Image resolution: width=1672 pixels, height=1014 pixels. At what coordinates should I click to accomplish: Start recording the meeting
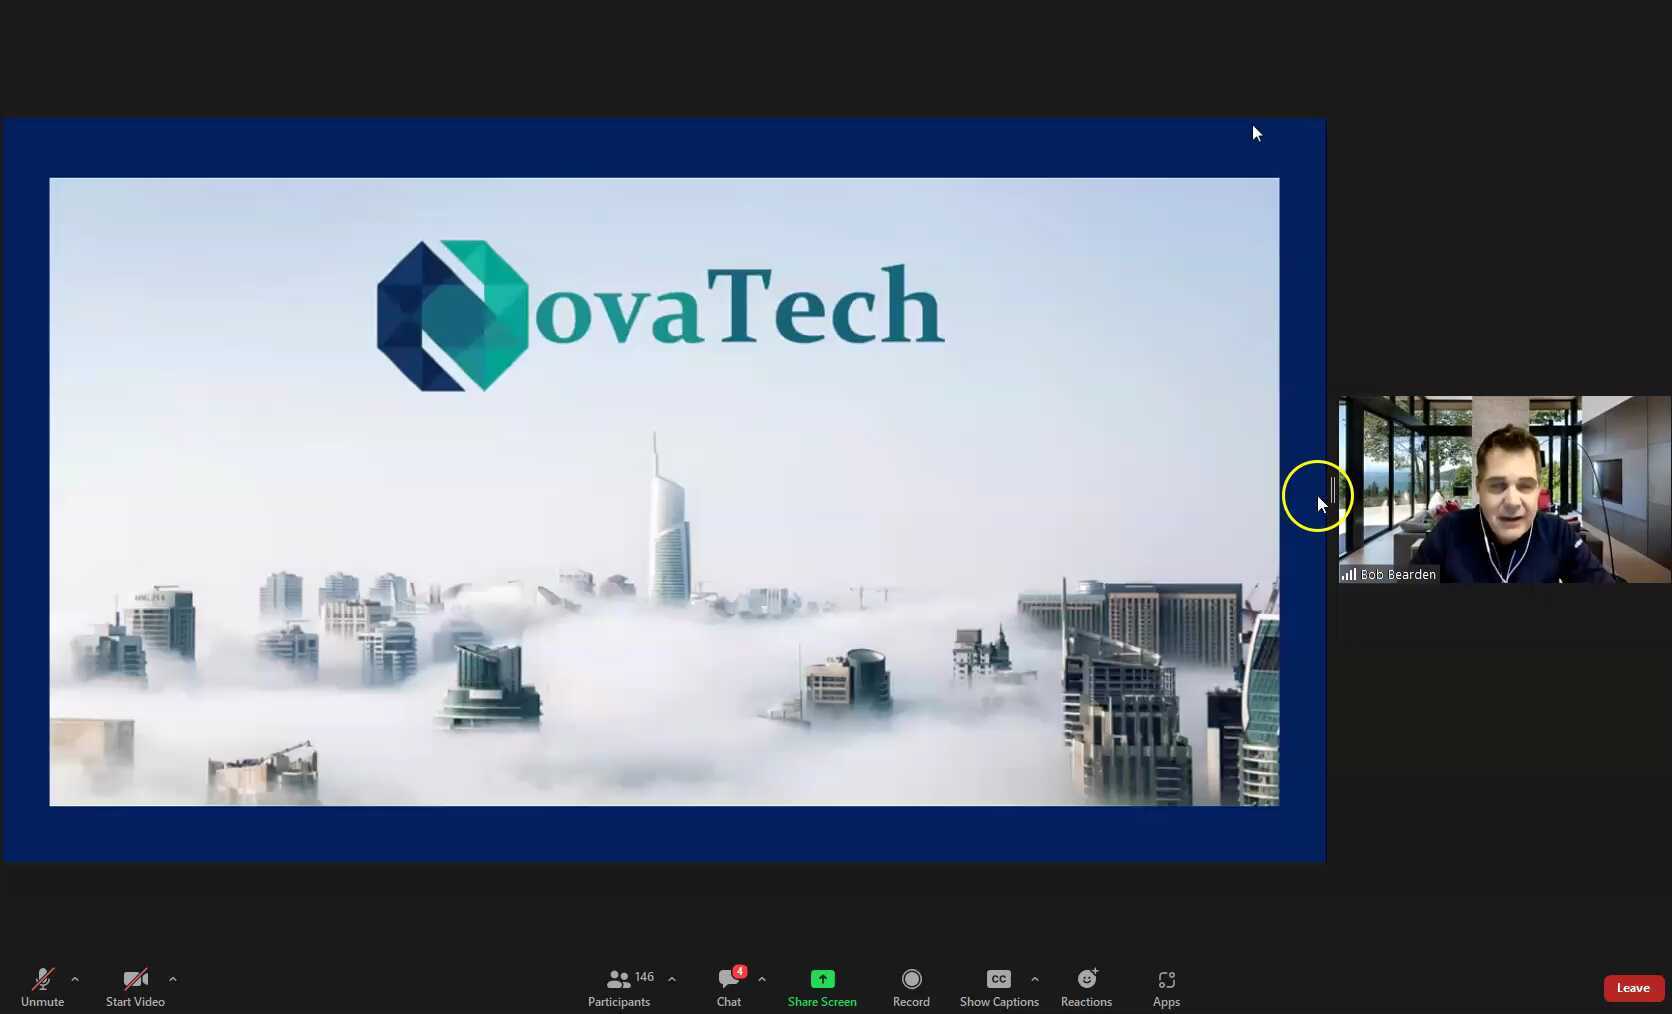pos(910,986)
